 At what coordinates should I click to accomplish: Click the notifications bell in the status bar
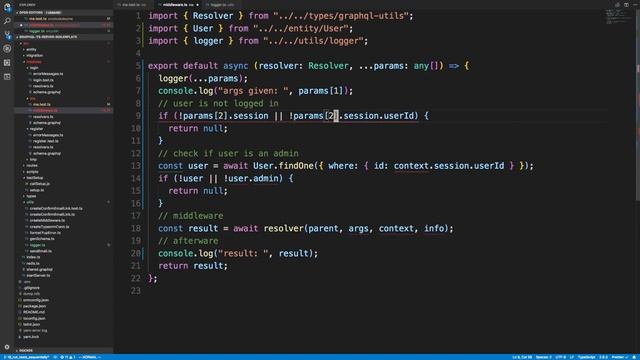(x=635, y=357)
